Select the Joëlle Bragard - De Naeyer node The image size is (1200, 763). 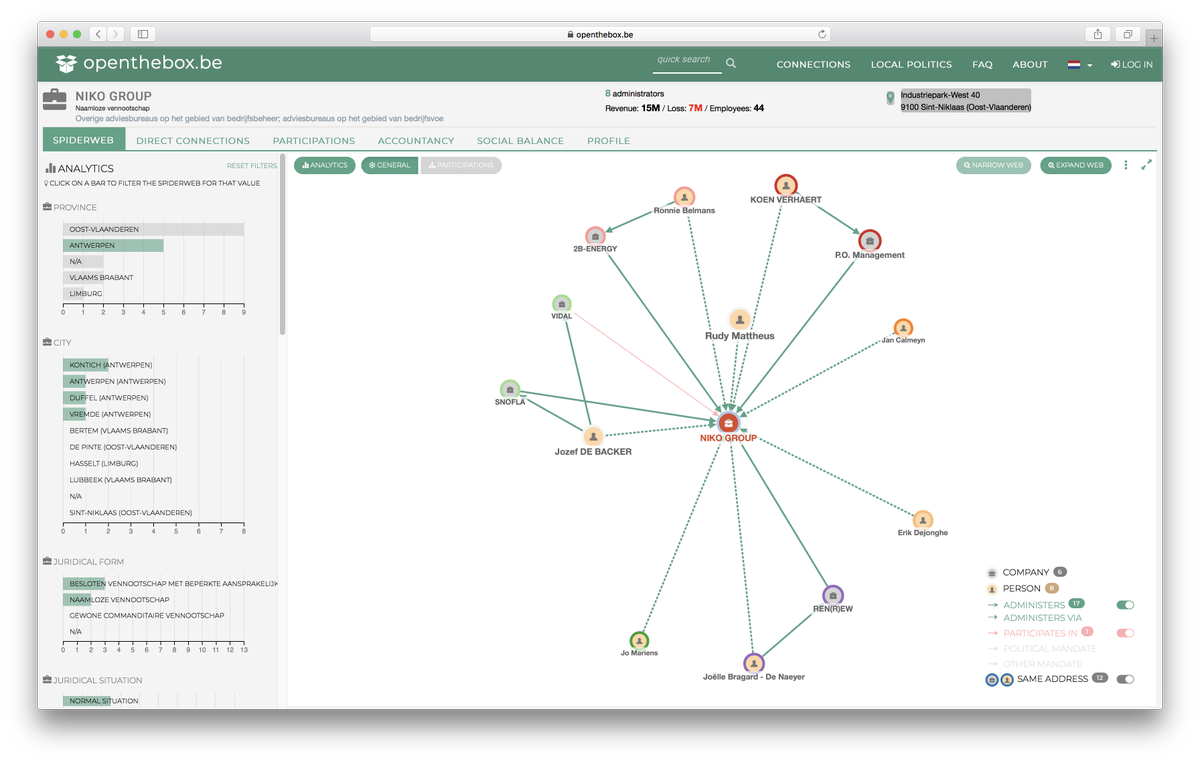pos(754,663)
